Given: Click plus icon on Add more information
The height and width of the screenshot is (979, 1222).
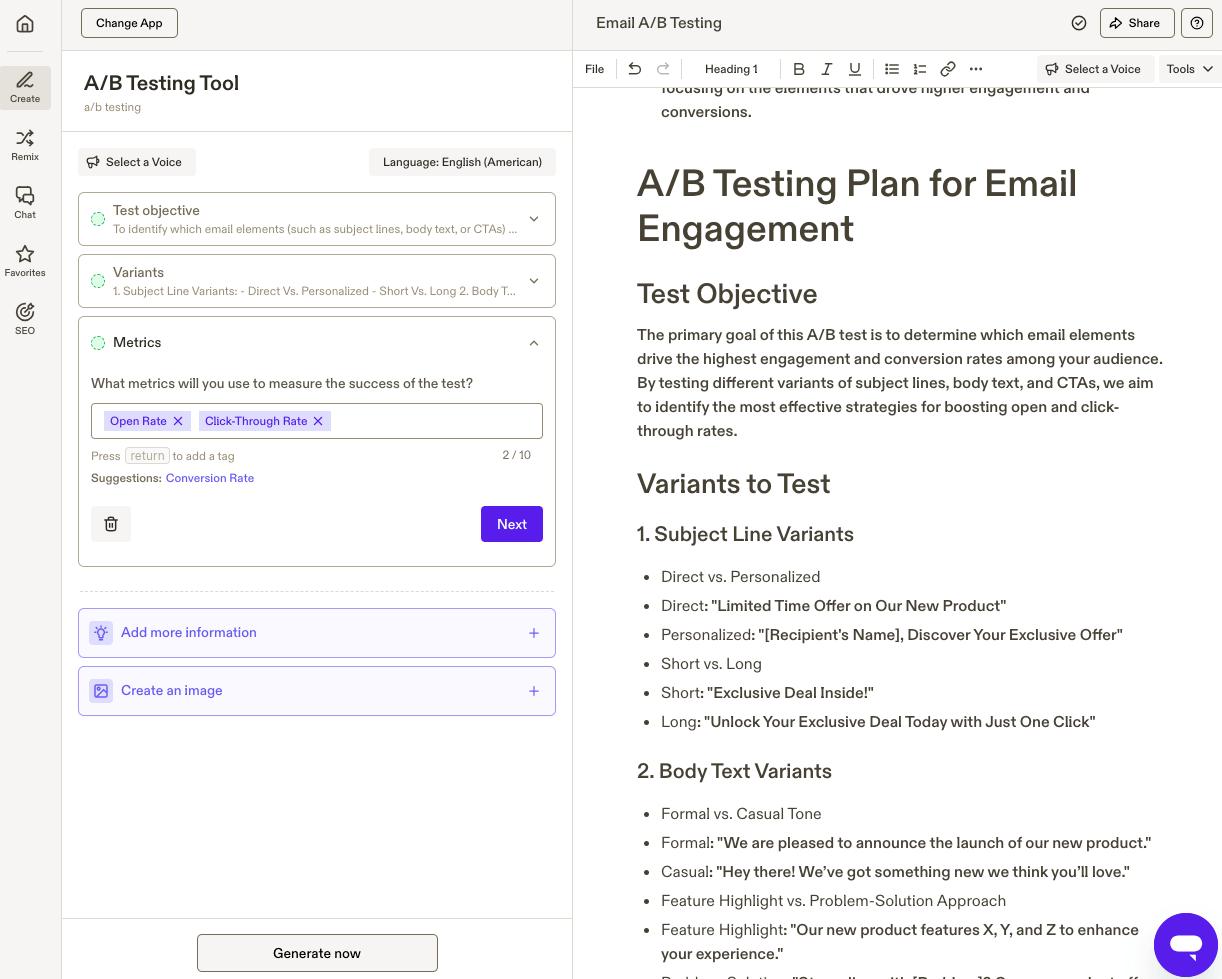Looking at the screenshot, I should (x=534, y=633).
